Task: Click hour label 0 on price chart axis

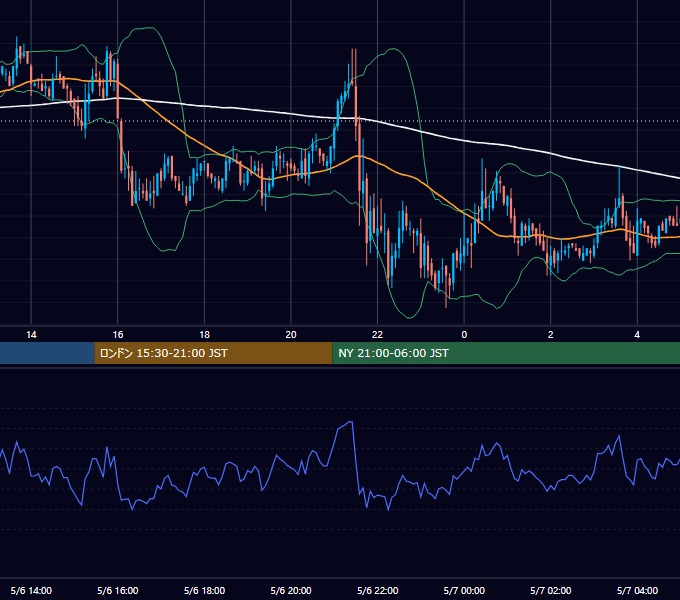Action: 464,335
